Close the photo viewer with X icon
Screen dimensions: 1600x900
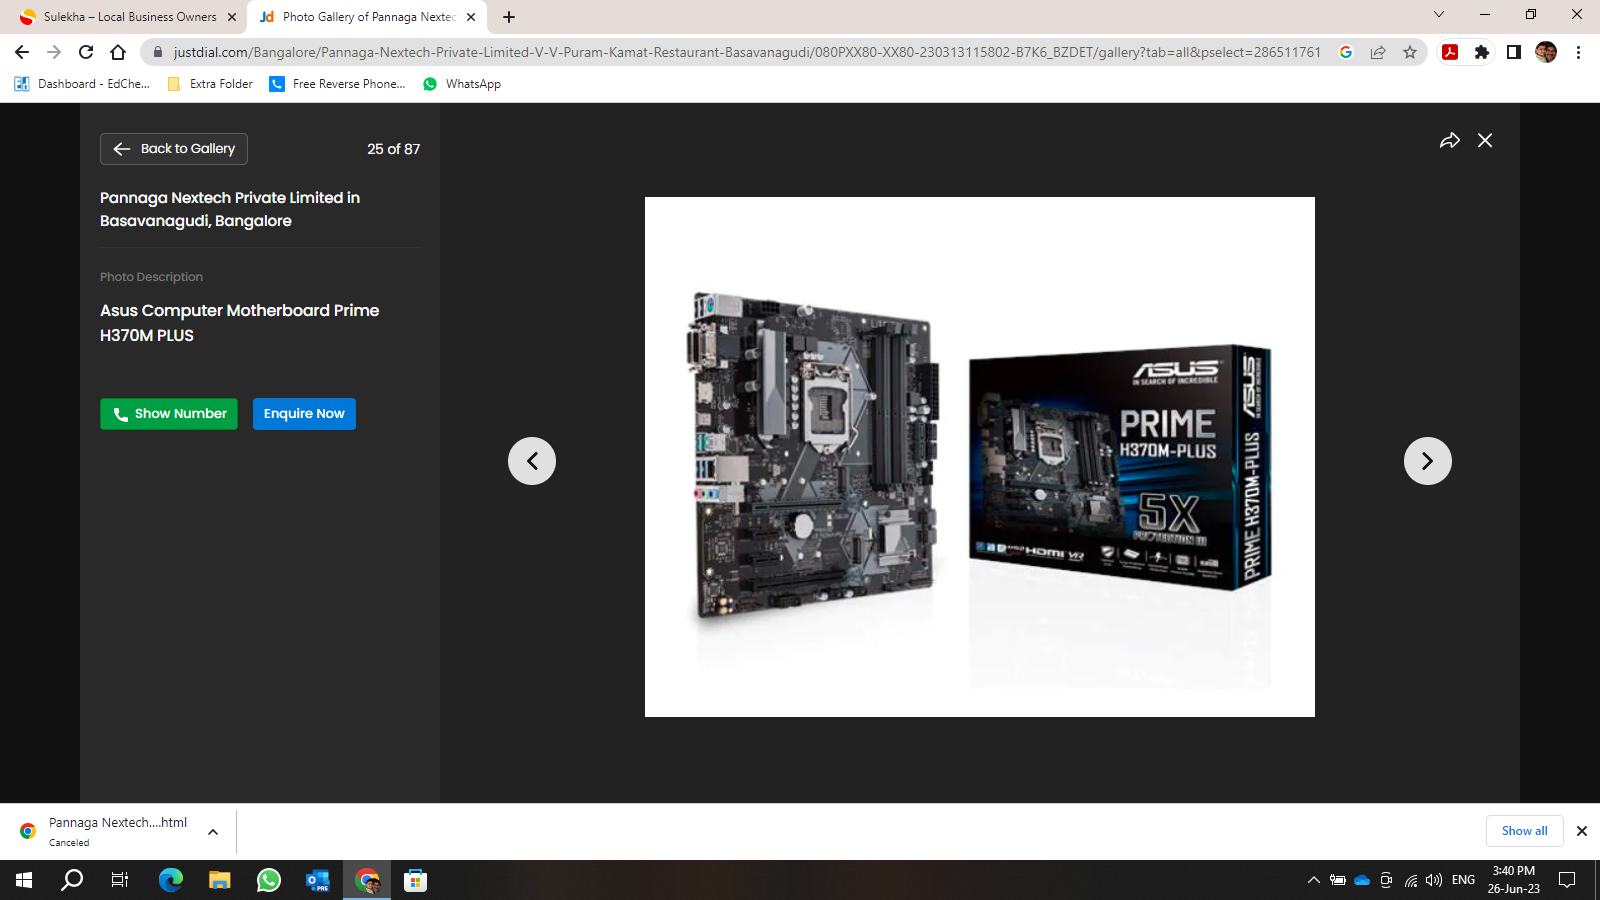click(1485, 141)
